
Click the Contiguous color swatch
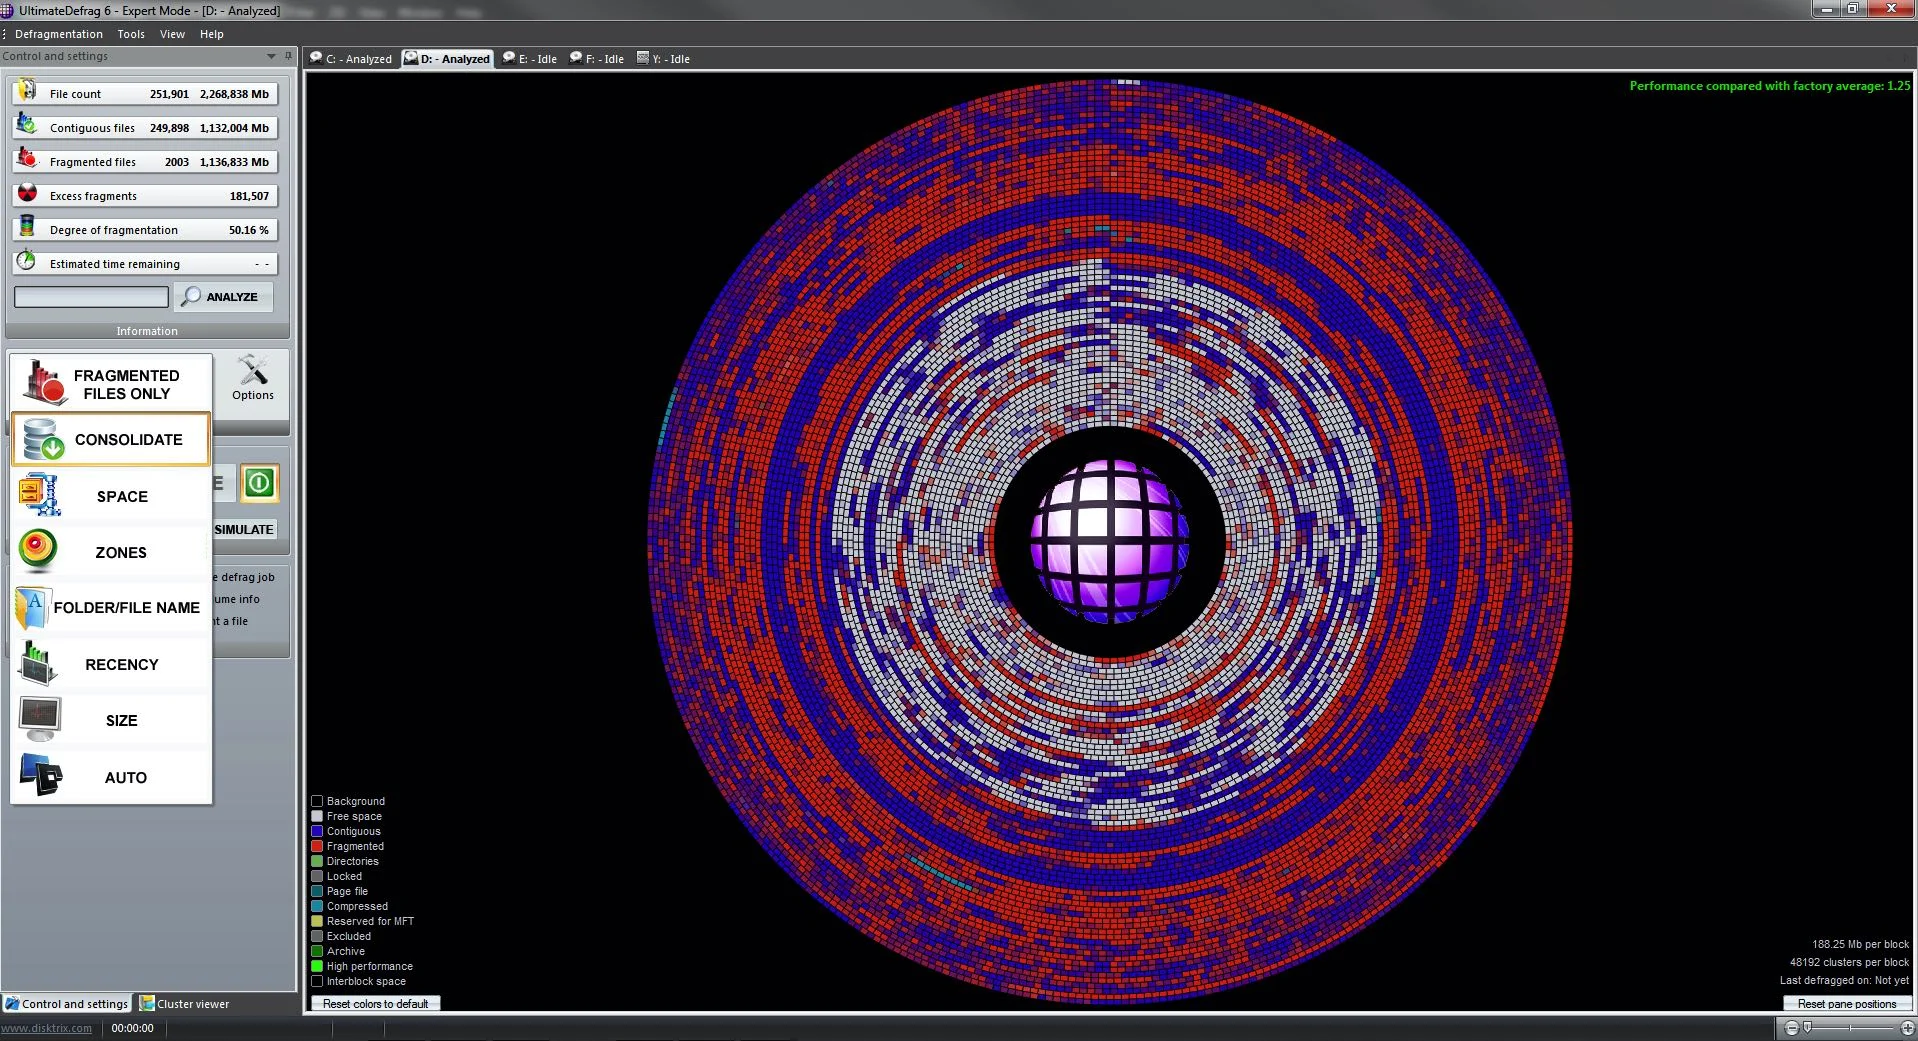click(x=317, y=831)
